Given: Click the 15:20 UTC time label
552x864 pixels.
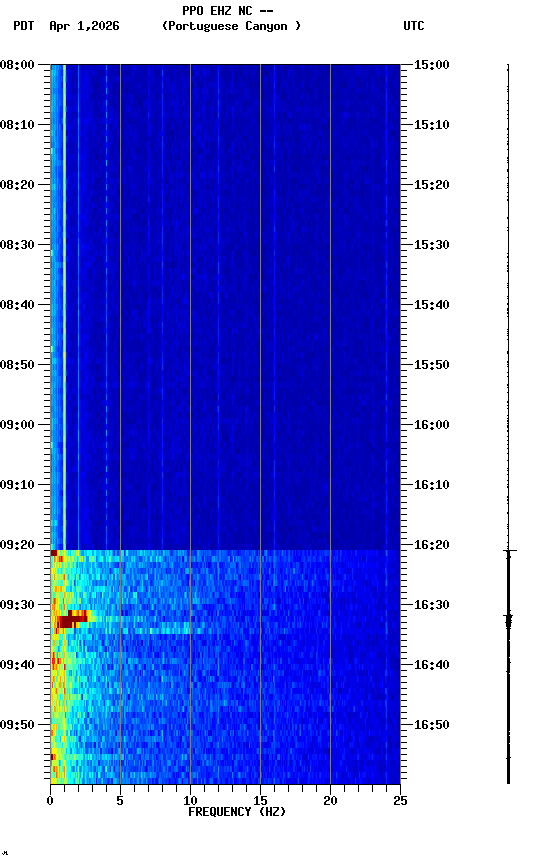Looking at the screenshot, I should click(x=432, y=185).
